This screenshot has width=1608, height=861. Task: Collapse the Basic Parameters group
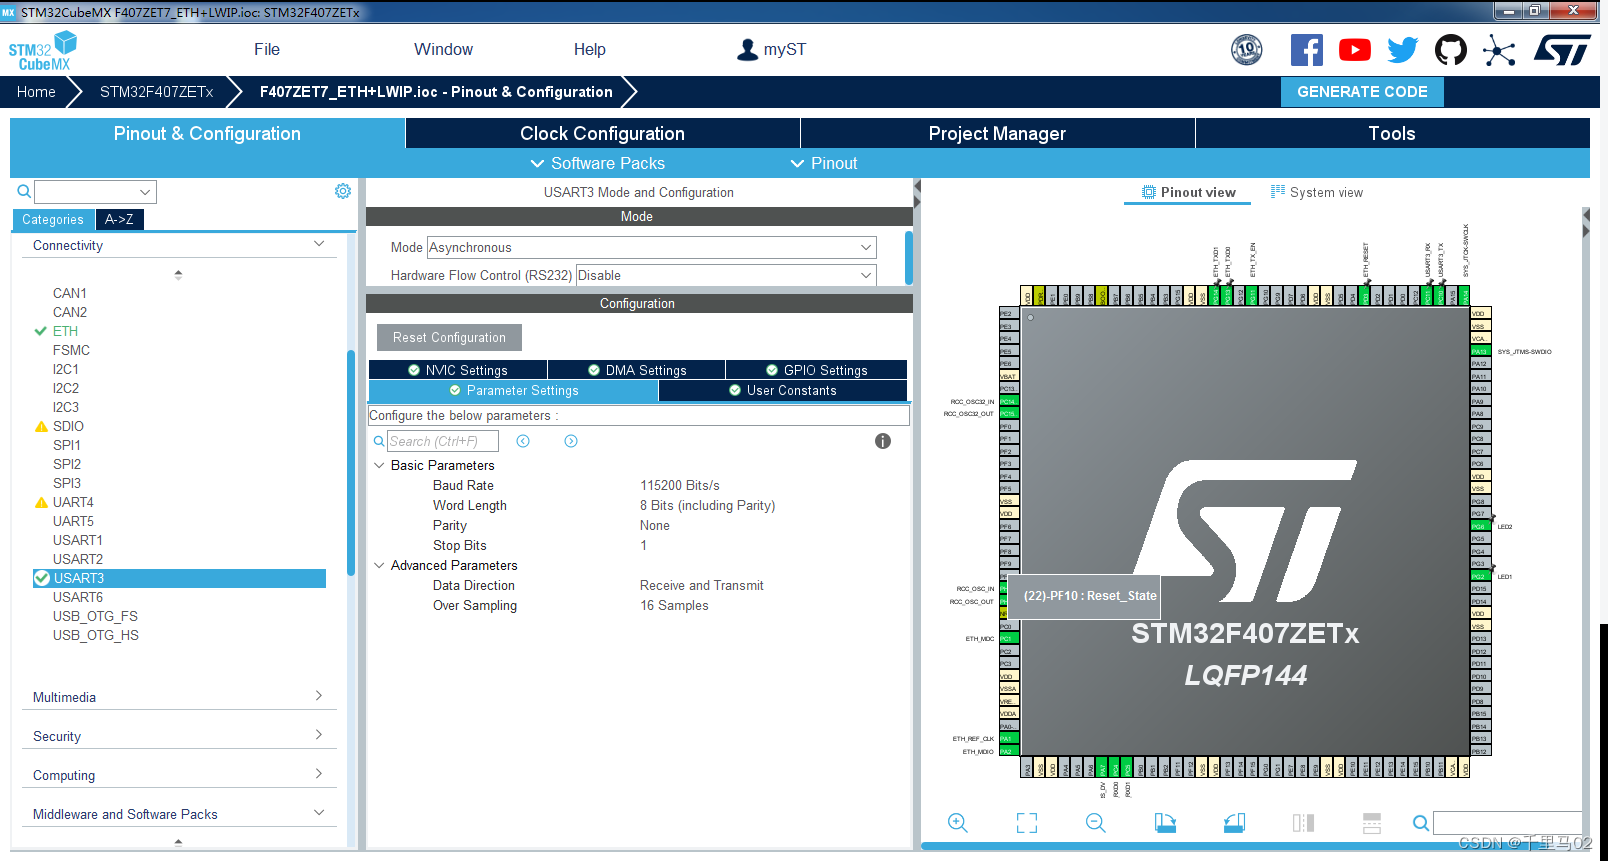(379, 465)
